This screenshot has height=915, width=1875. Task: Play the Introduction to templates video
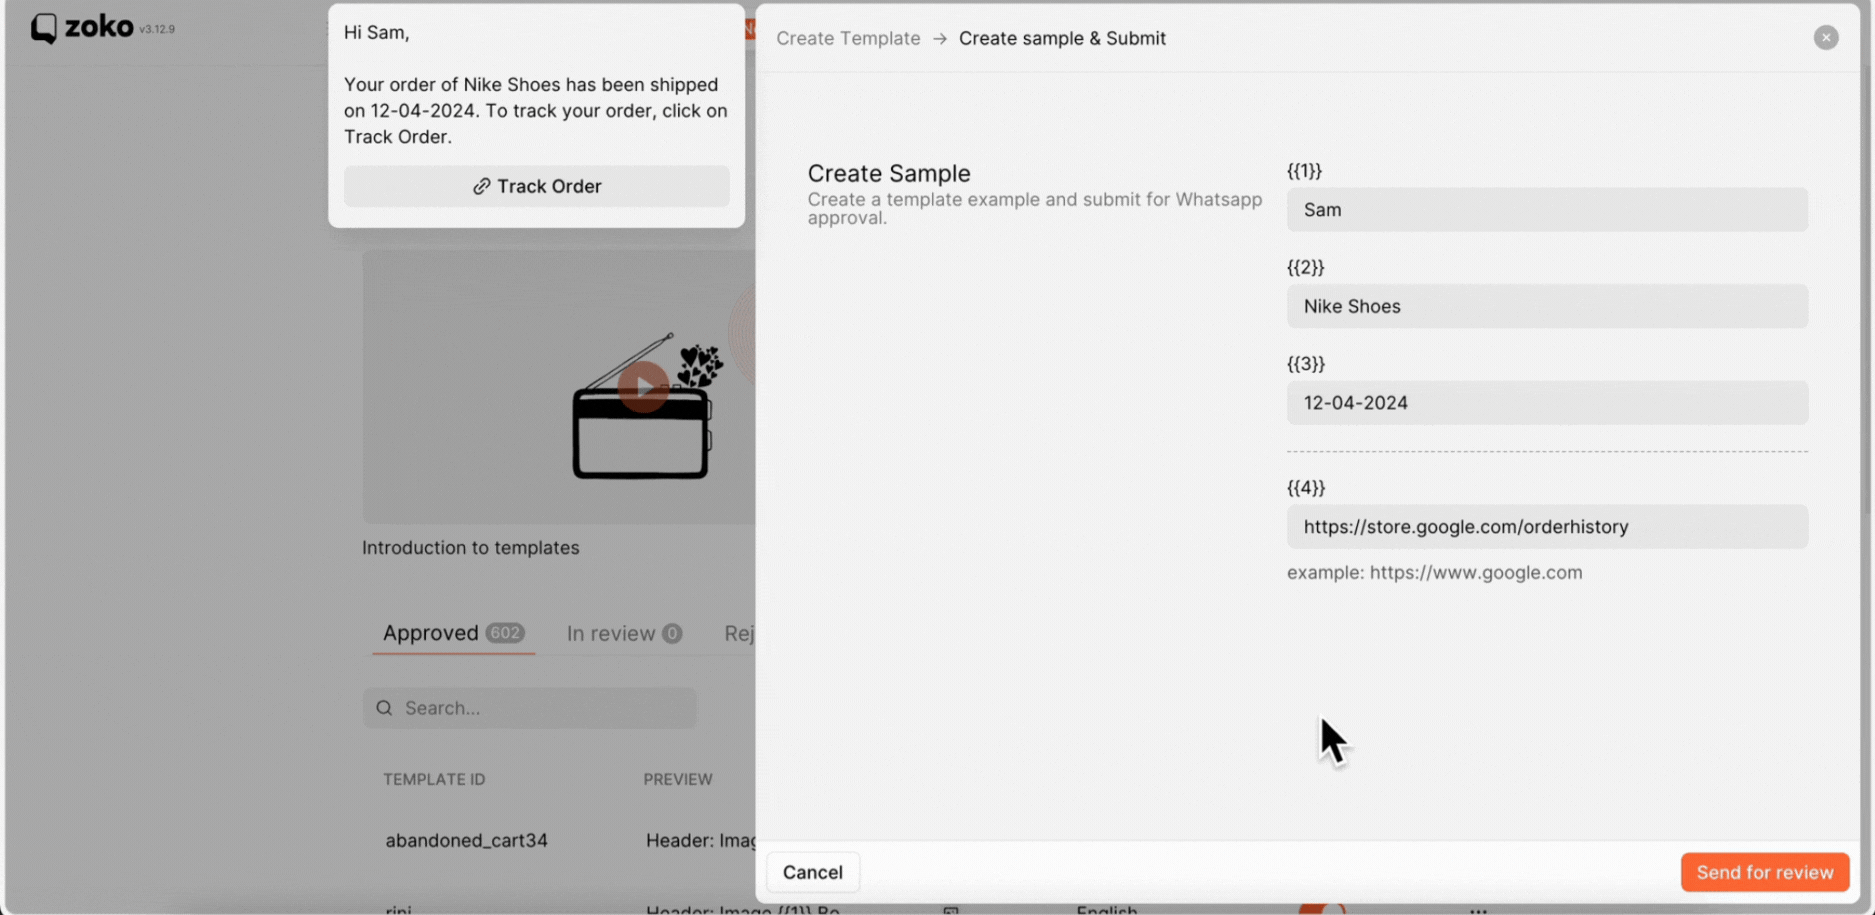[643, 386]
